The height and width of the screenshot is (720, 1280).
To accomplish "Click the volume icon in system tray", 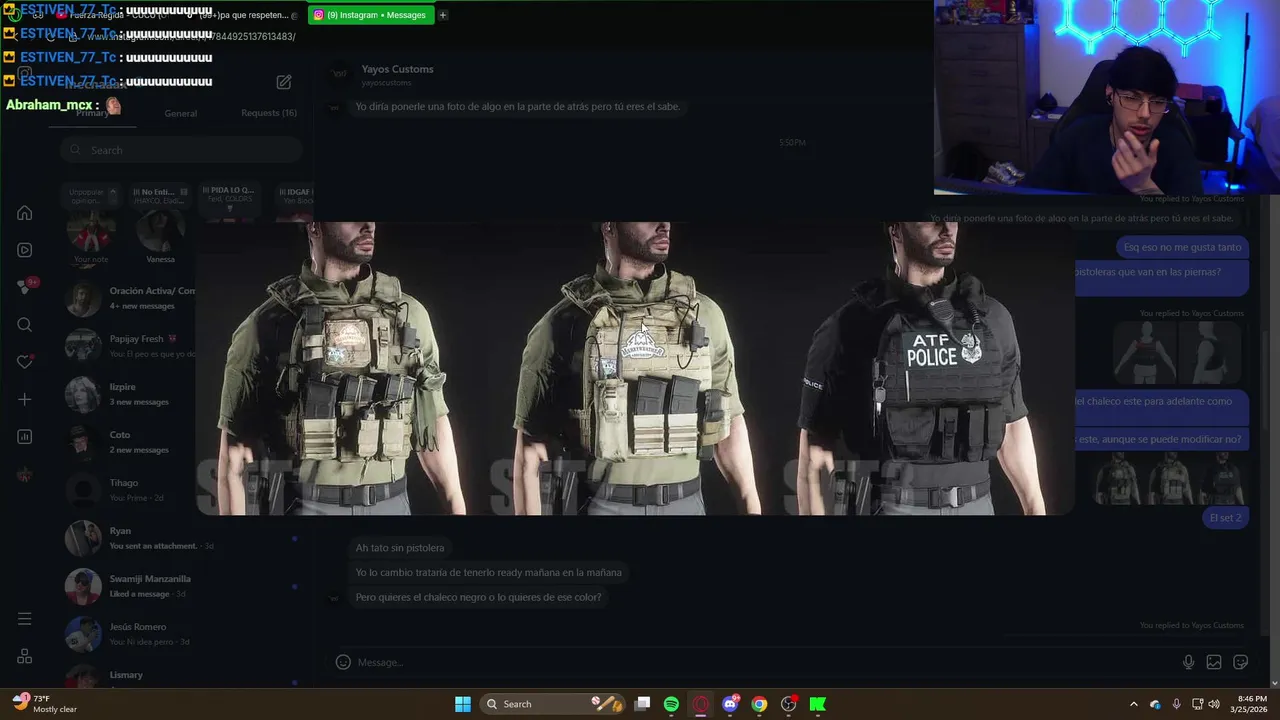I will pyautogui.click(x=1214, y=704).
